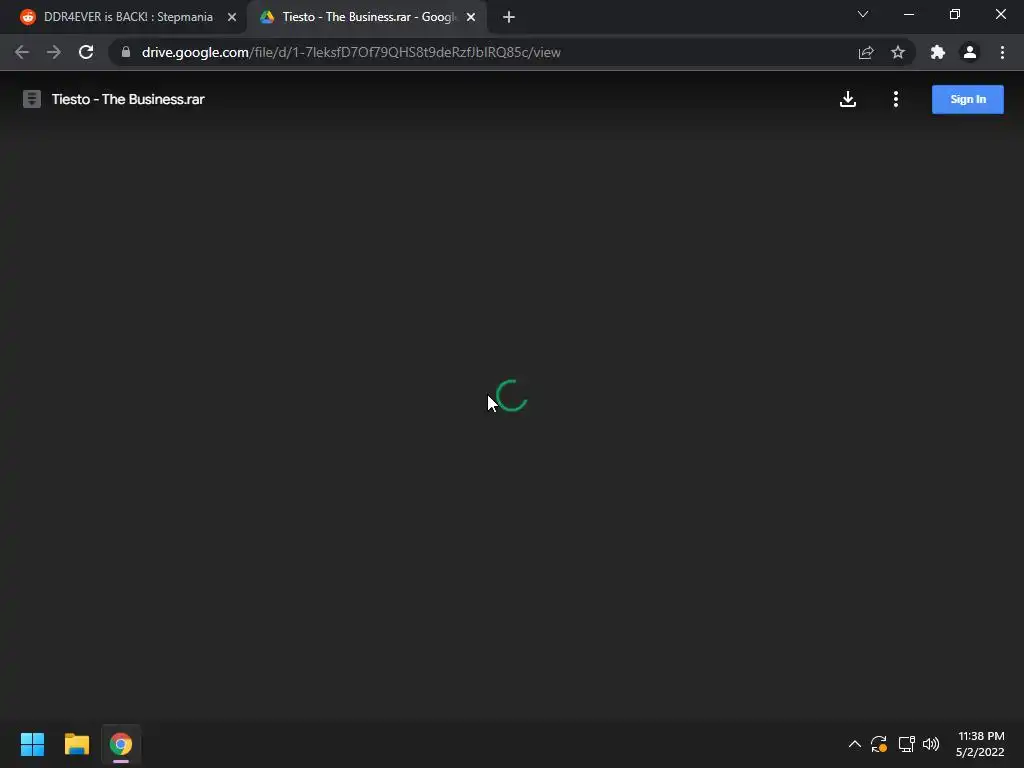This screenshot has height=768, width=1024.
Task: Share this page from the address bar
Action: [x=866, y=52]
